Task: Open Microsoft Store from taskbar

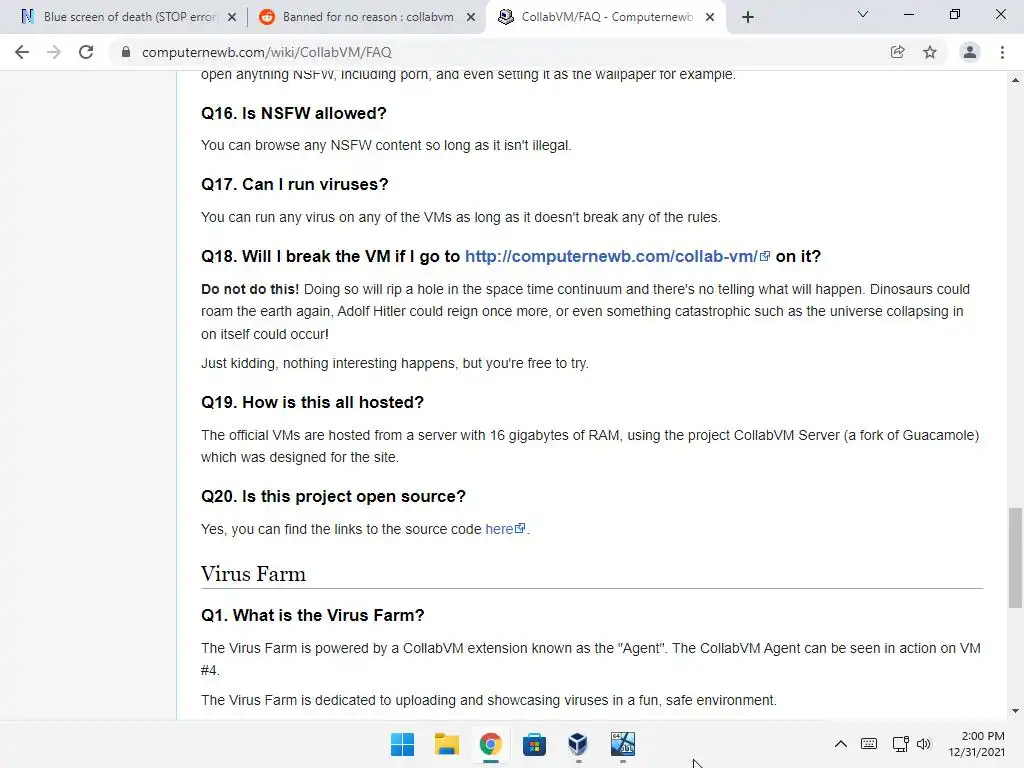Action: (x=534, y=744)
